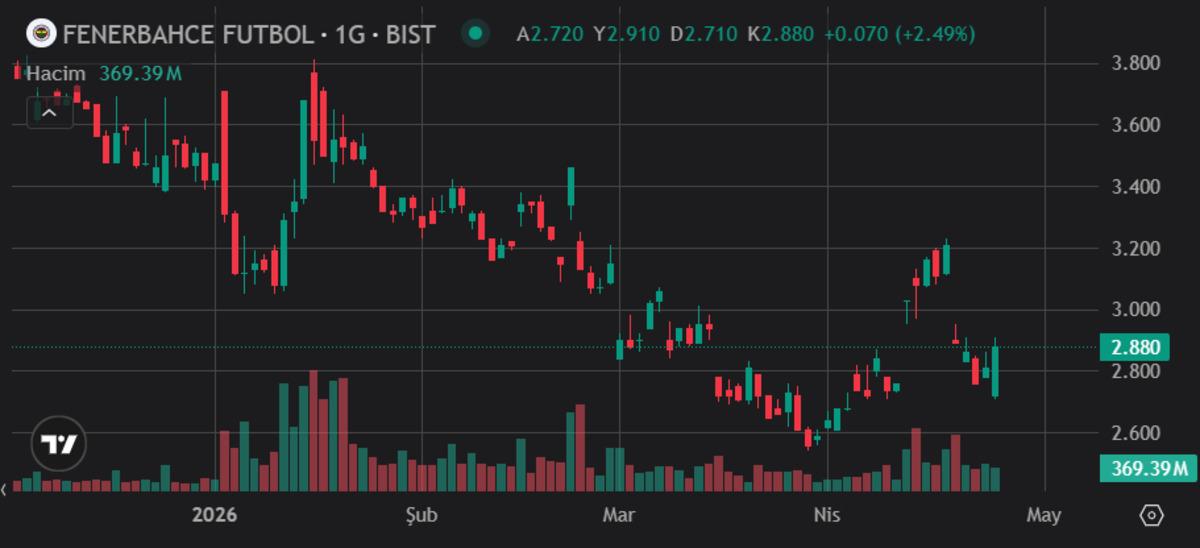Open the TradingView logo link
Image resolution: width=1200 pixels, height=548 pixels.
(59, 444)
